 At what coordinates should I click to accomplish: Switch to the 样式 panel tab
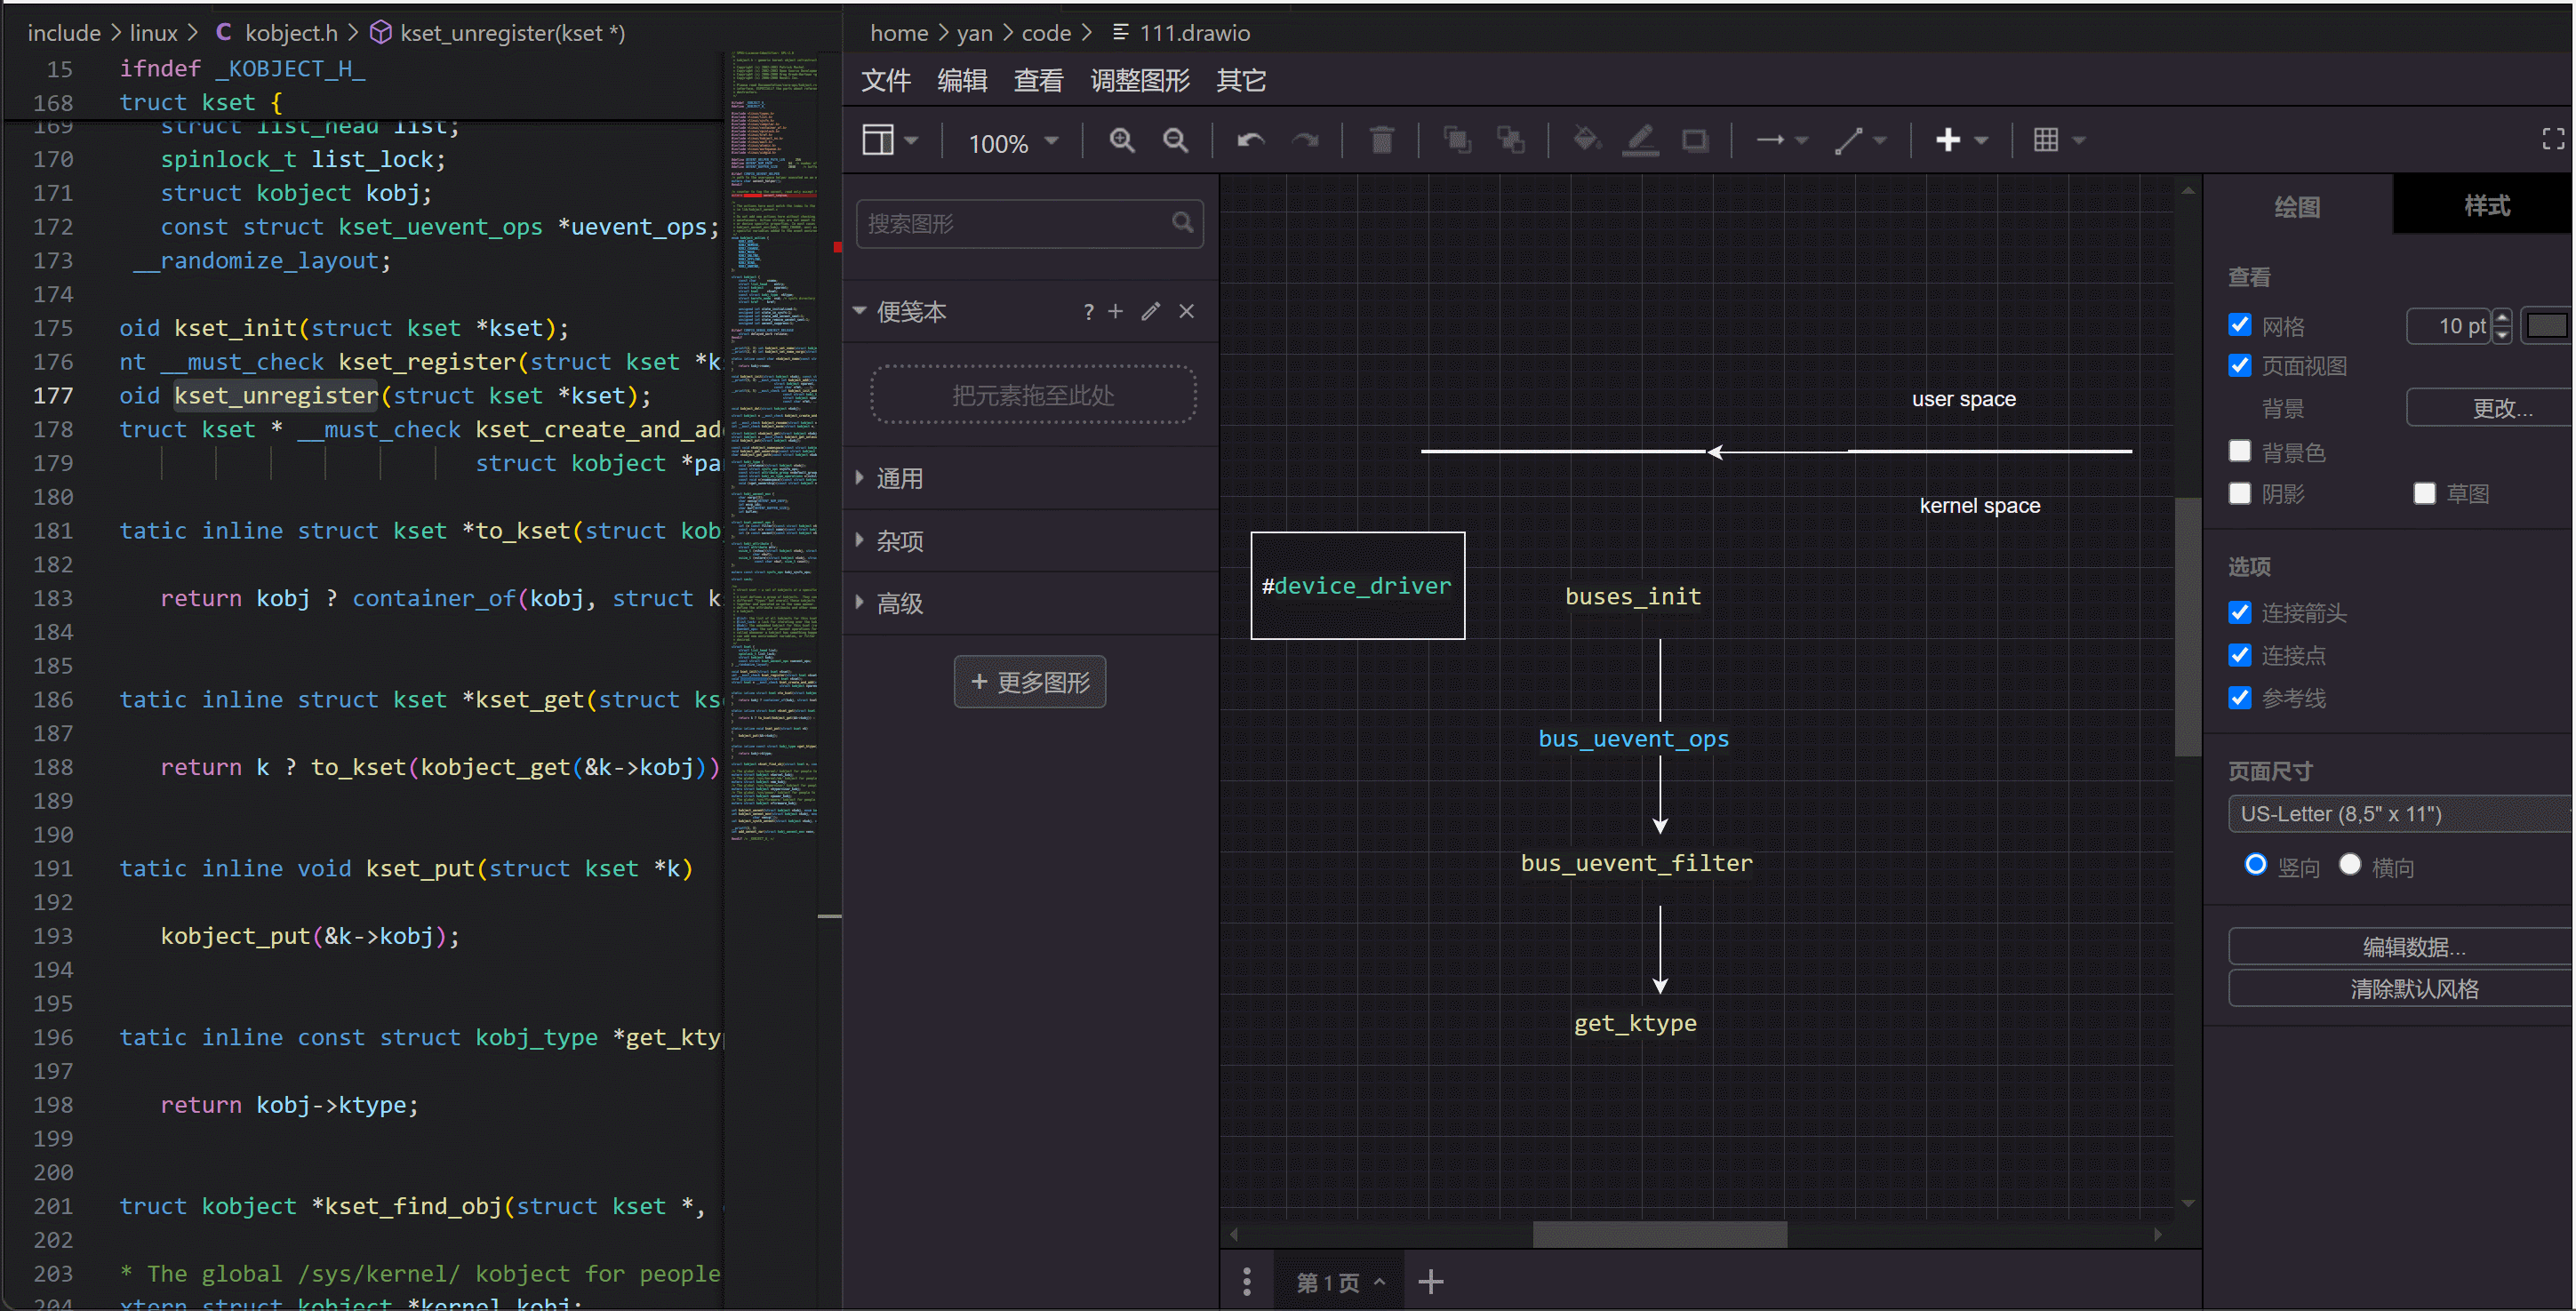click(2487, 205)
